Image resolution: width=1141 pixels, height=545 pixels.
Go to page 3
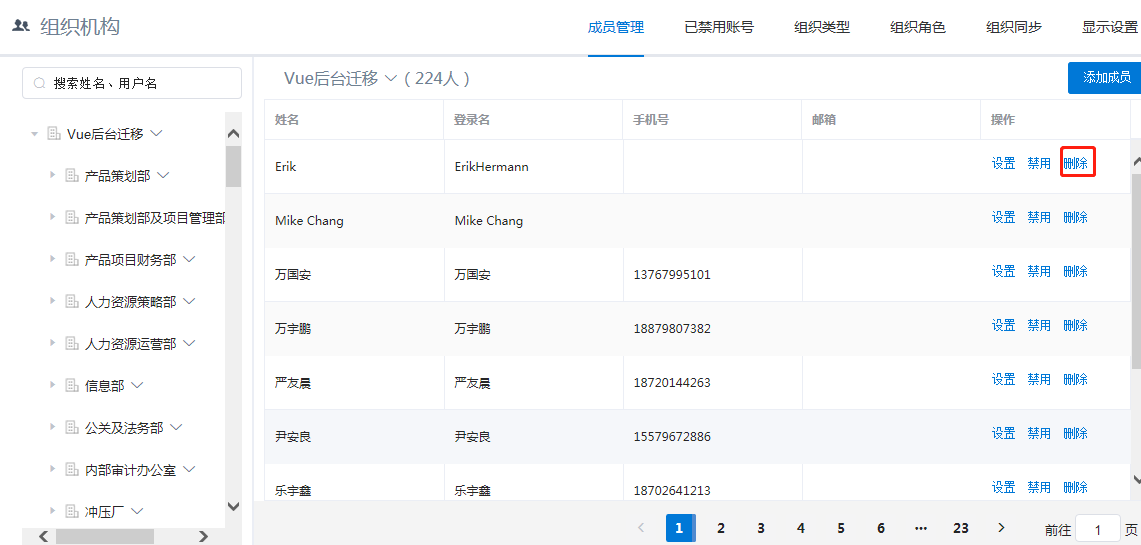(760, 528)
